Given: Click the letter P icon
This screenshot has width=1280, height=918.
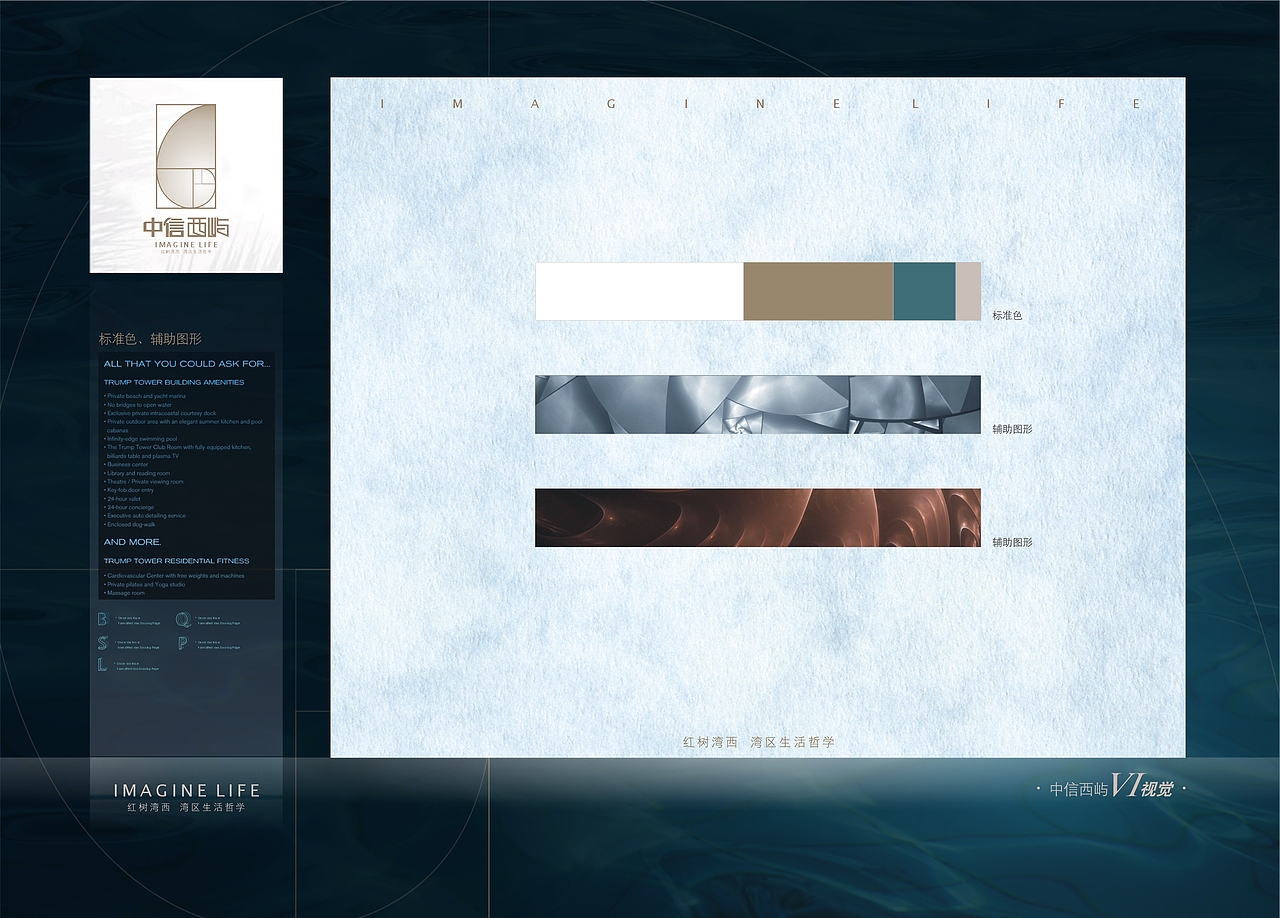Looking at the screenshot, I should (183, 644).
